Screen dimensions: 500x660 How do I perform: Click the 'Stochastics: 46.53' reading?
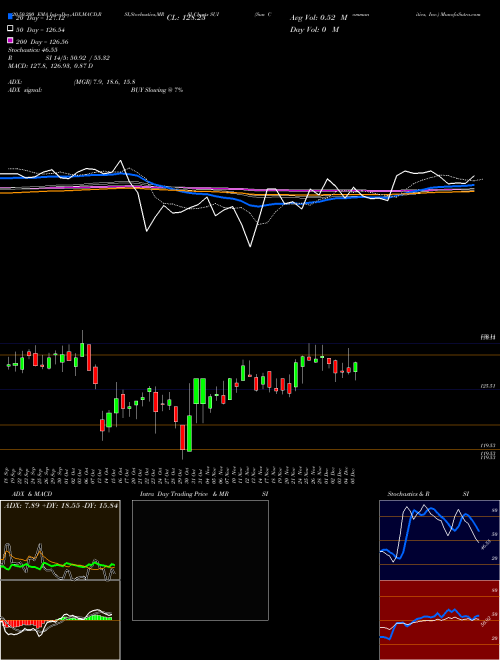(x=32, y=50)
